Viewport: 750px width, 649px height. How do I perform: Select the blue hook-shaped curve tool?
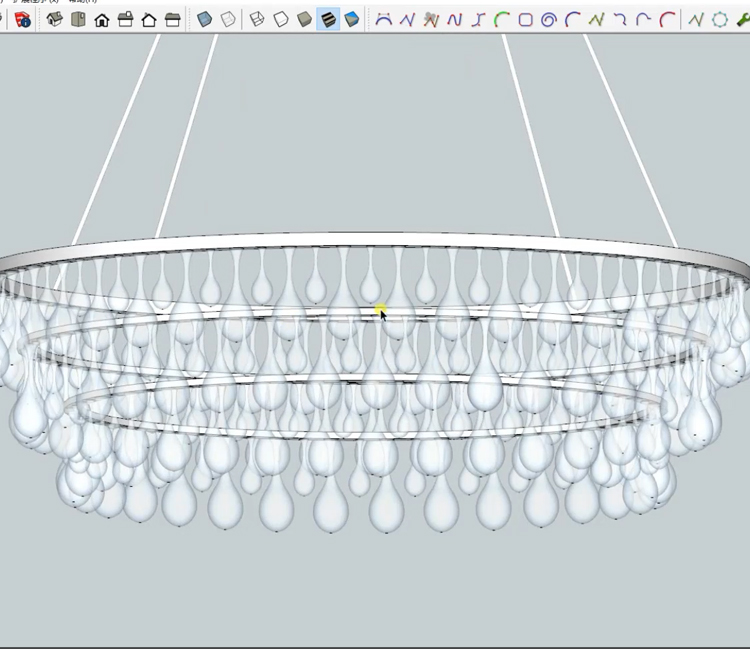pyautogui.click(x=620, y=20)
